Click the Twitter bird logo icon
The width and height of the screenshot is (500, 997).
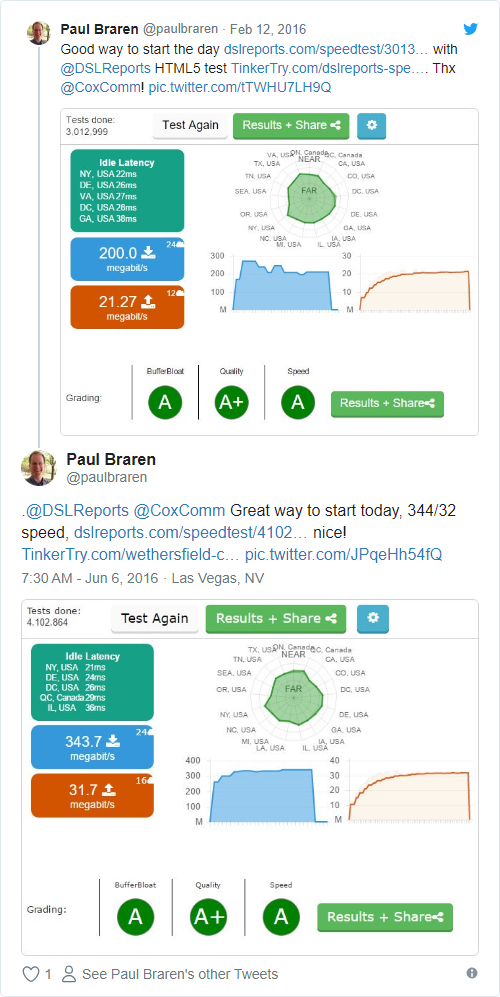point(470,29)
